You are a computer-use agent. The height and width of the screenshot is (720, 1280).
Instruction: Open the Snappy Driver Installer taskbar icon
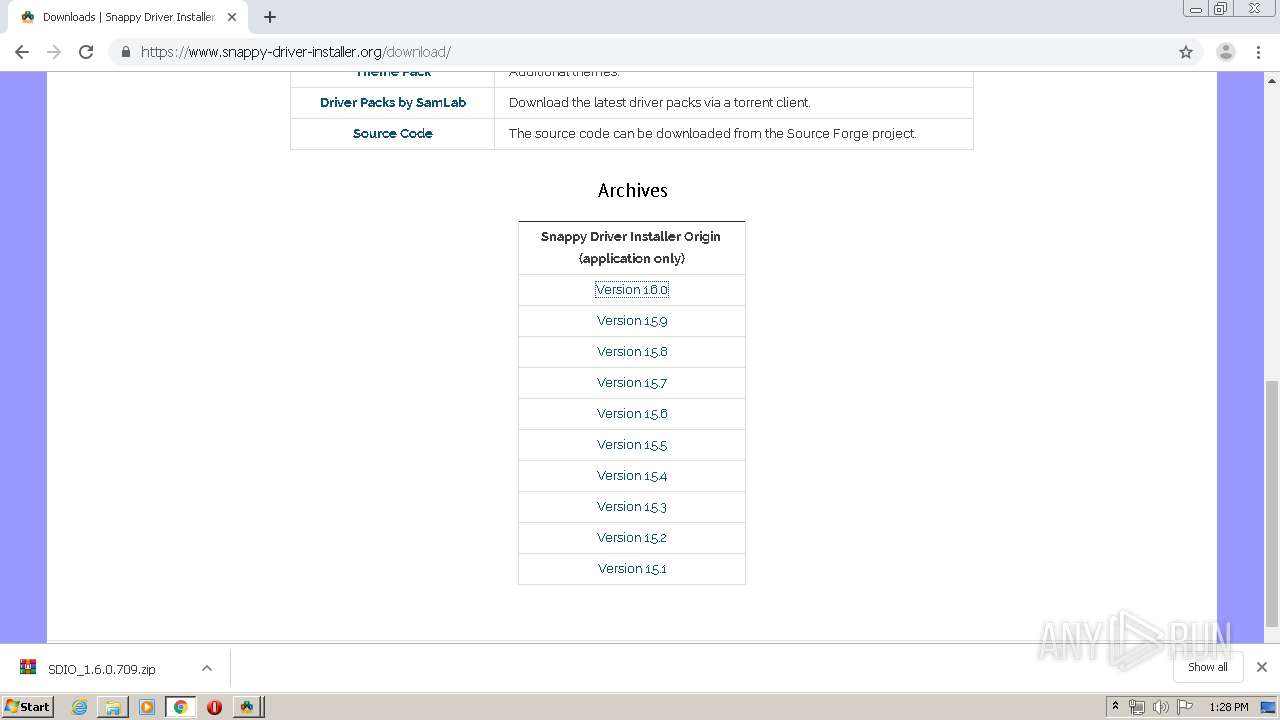tap(247, 707)
